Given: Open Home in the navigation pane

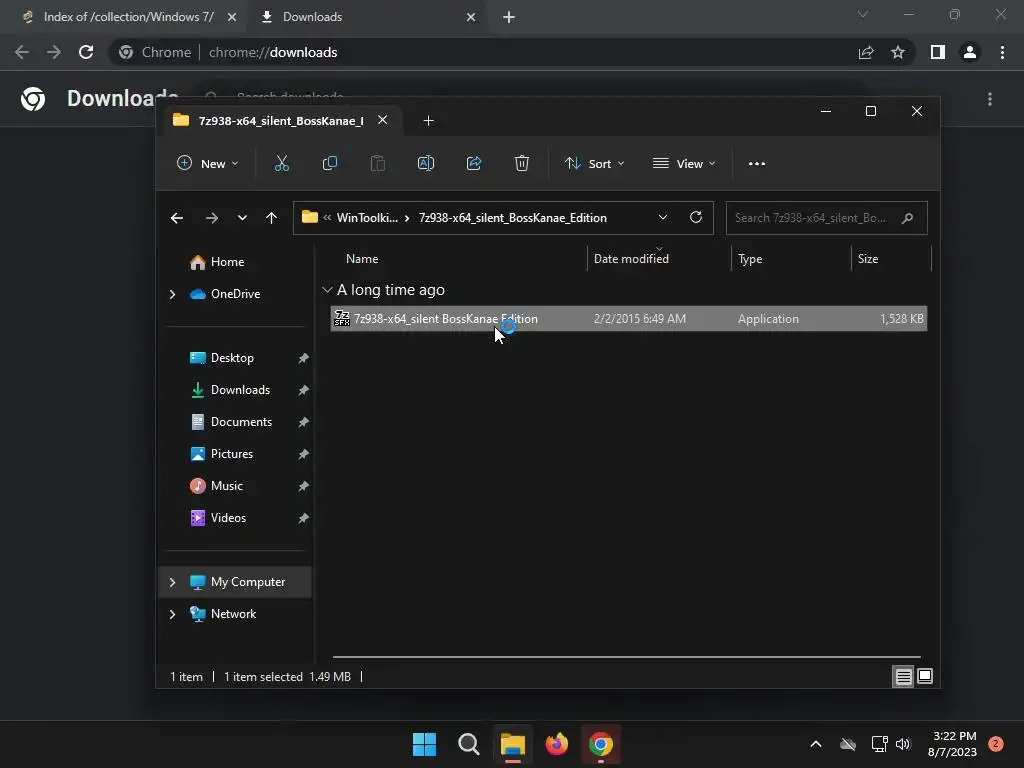Looking at the screenshot, I should point(217,262).
